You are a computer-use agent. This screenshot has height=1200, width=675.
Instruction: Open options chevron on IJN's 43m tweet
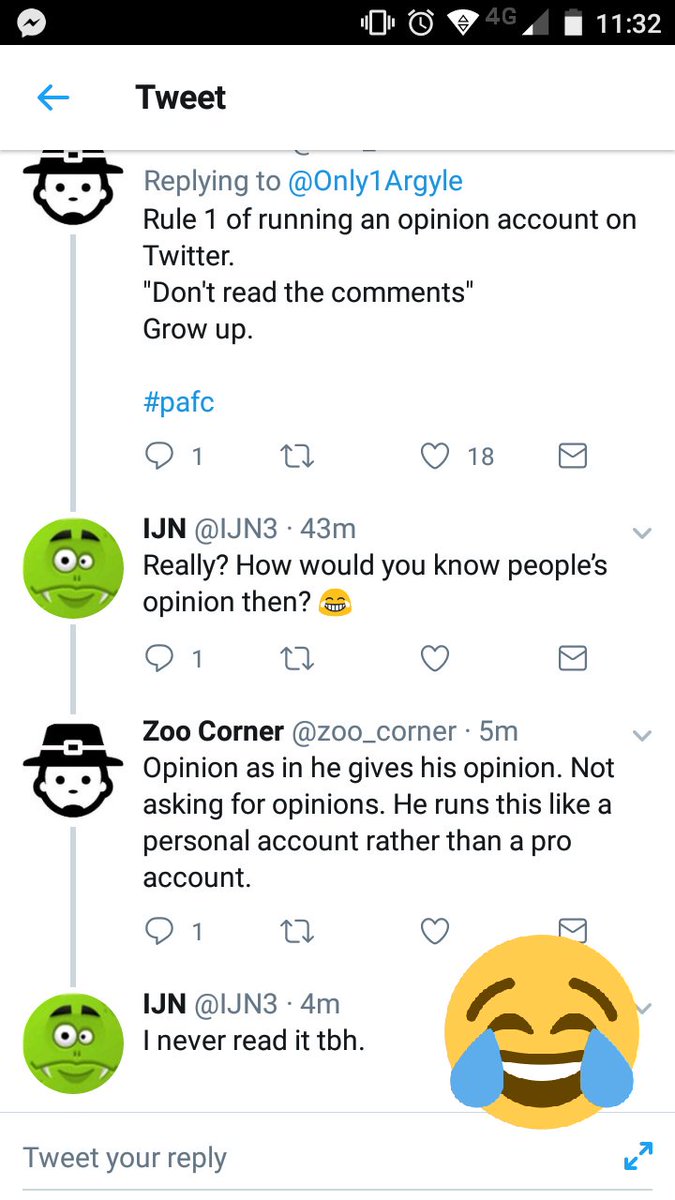tap(642, 533)
